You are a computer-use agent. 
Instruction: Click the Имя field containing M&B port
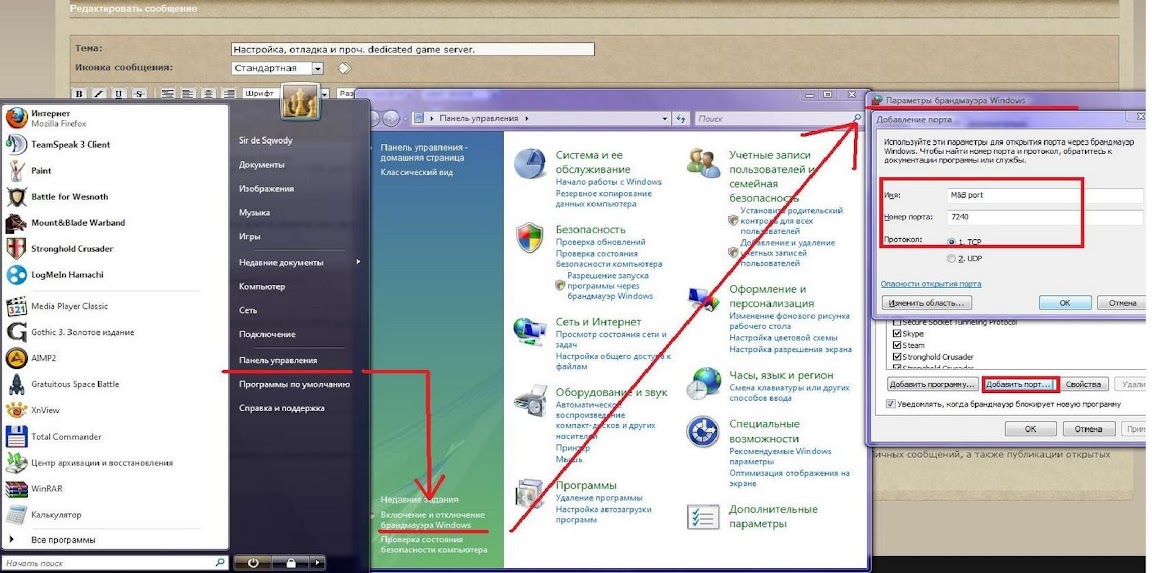point(1045,195)
